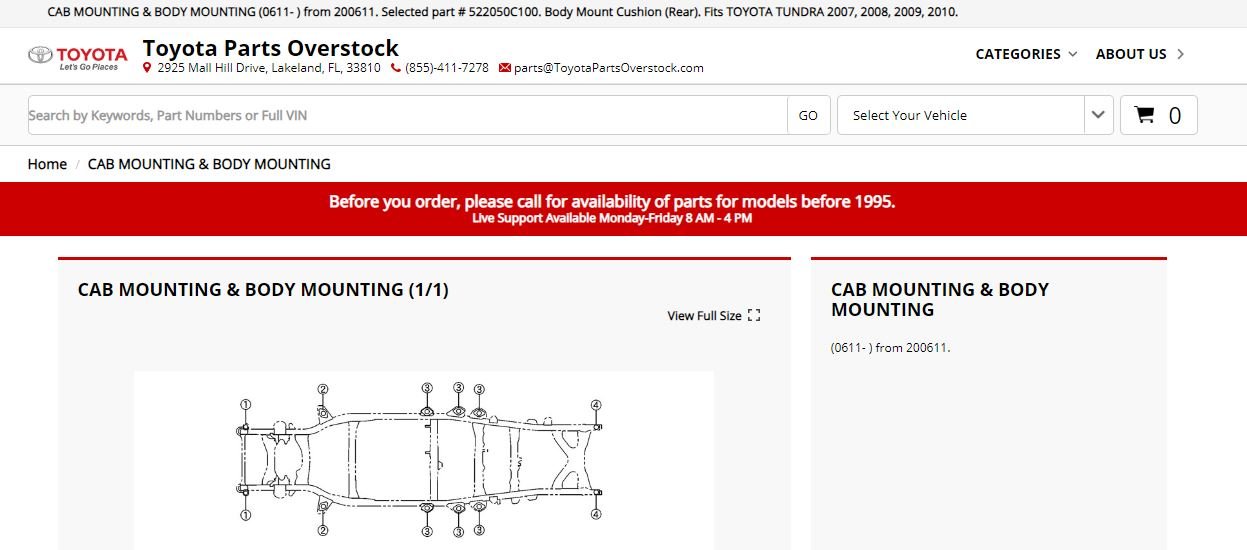Image resolution: width=1247 pixels, height=550 pixels.
Task: Expand the ABOUT US menu
Action: point(1140,54)
